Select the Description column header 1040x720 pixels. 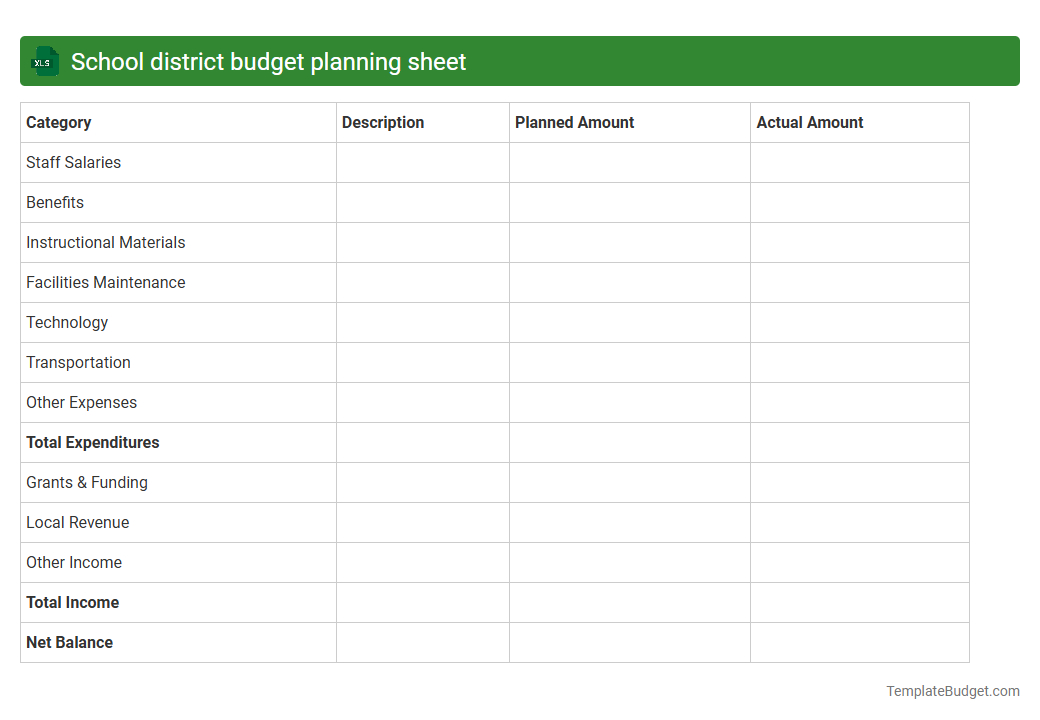tap(383, 122)
